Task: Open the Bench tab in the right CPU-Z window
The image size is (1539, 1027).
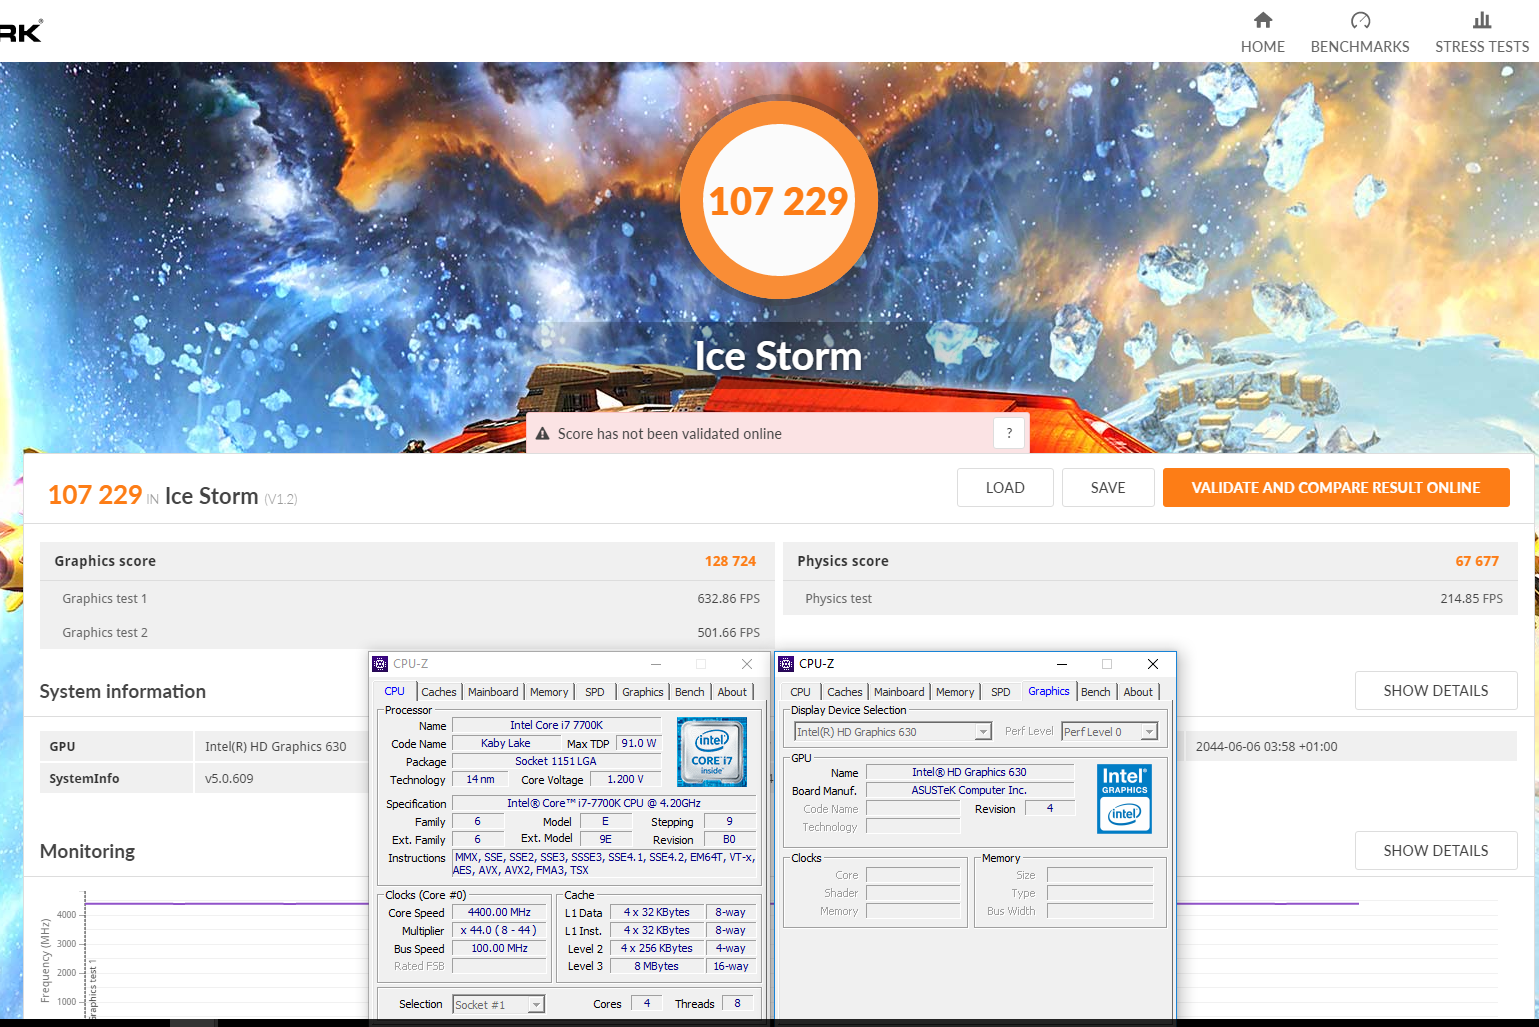Action: pos(1096,692)
